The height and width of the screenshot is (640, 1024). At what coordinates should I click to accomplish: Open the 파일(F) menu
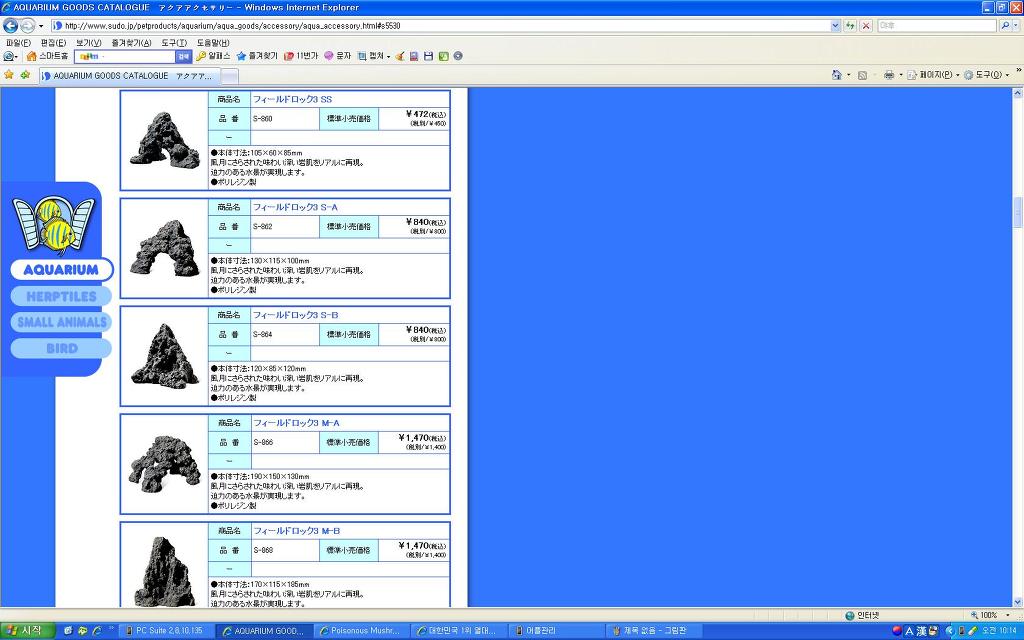tap(18, 42)
